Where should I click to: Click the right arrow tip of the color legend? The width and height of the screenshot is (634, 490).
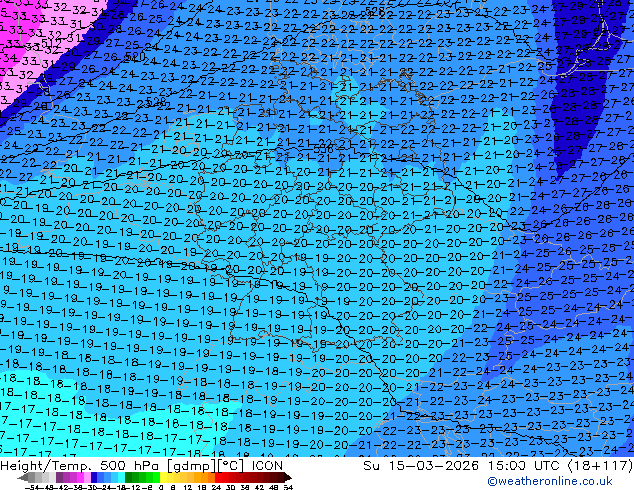[290, 478]
